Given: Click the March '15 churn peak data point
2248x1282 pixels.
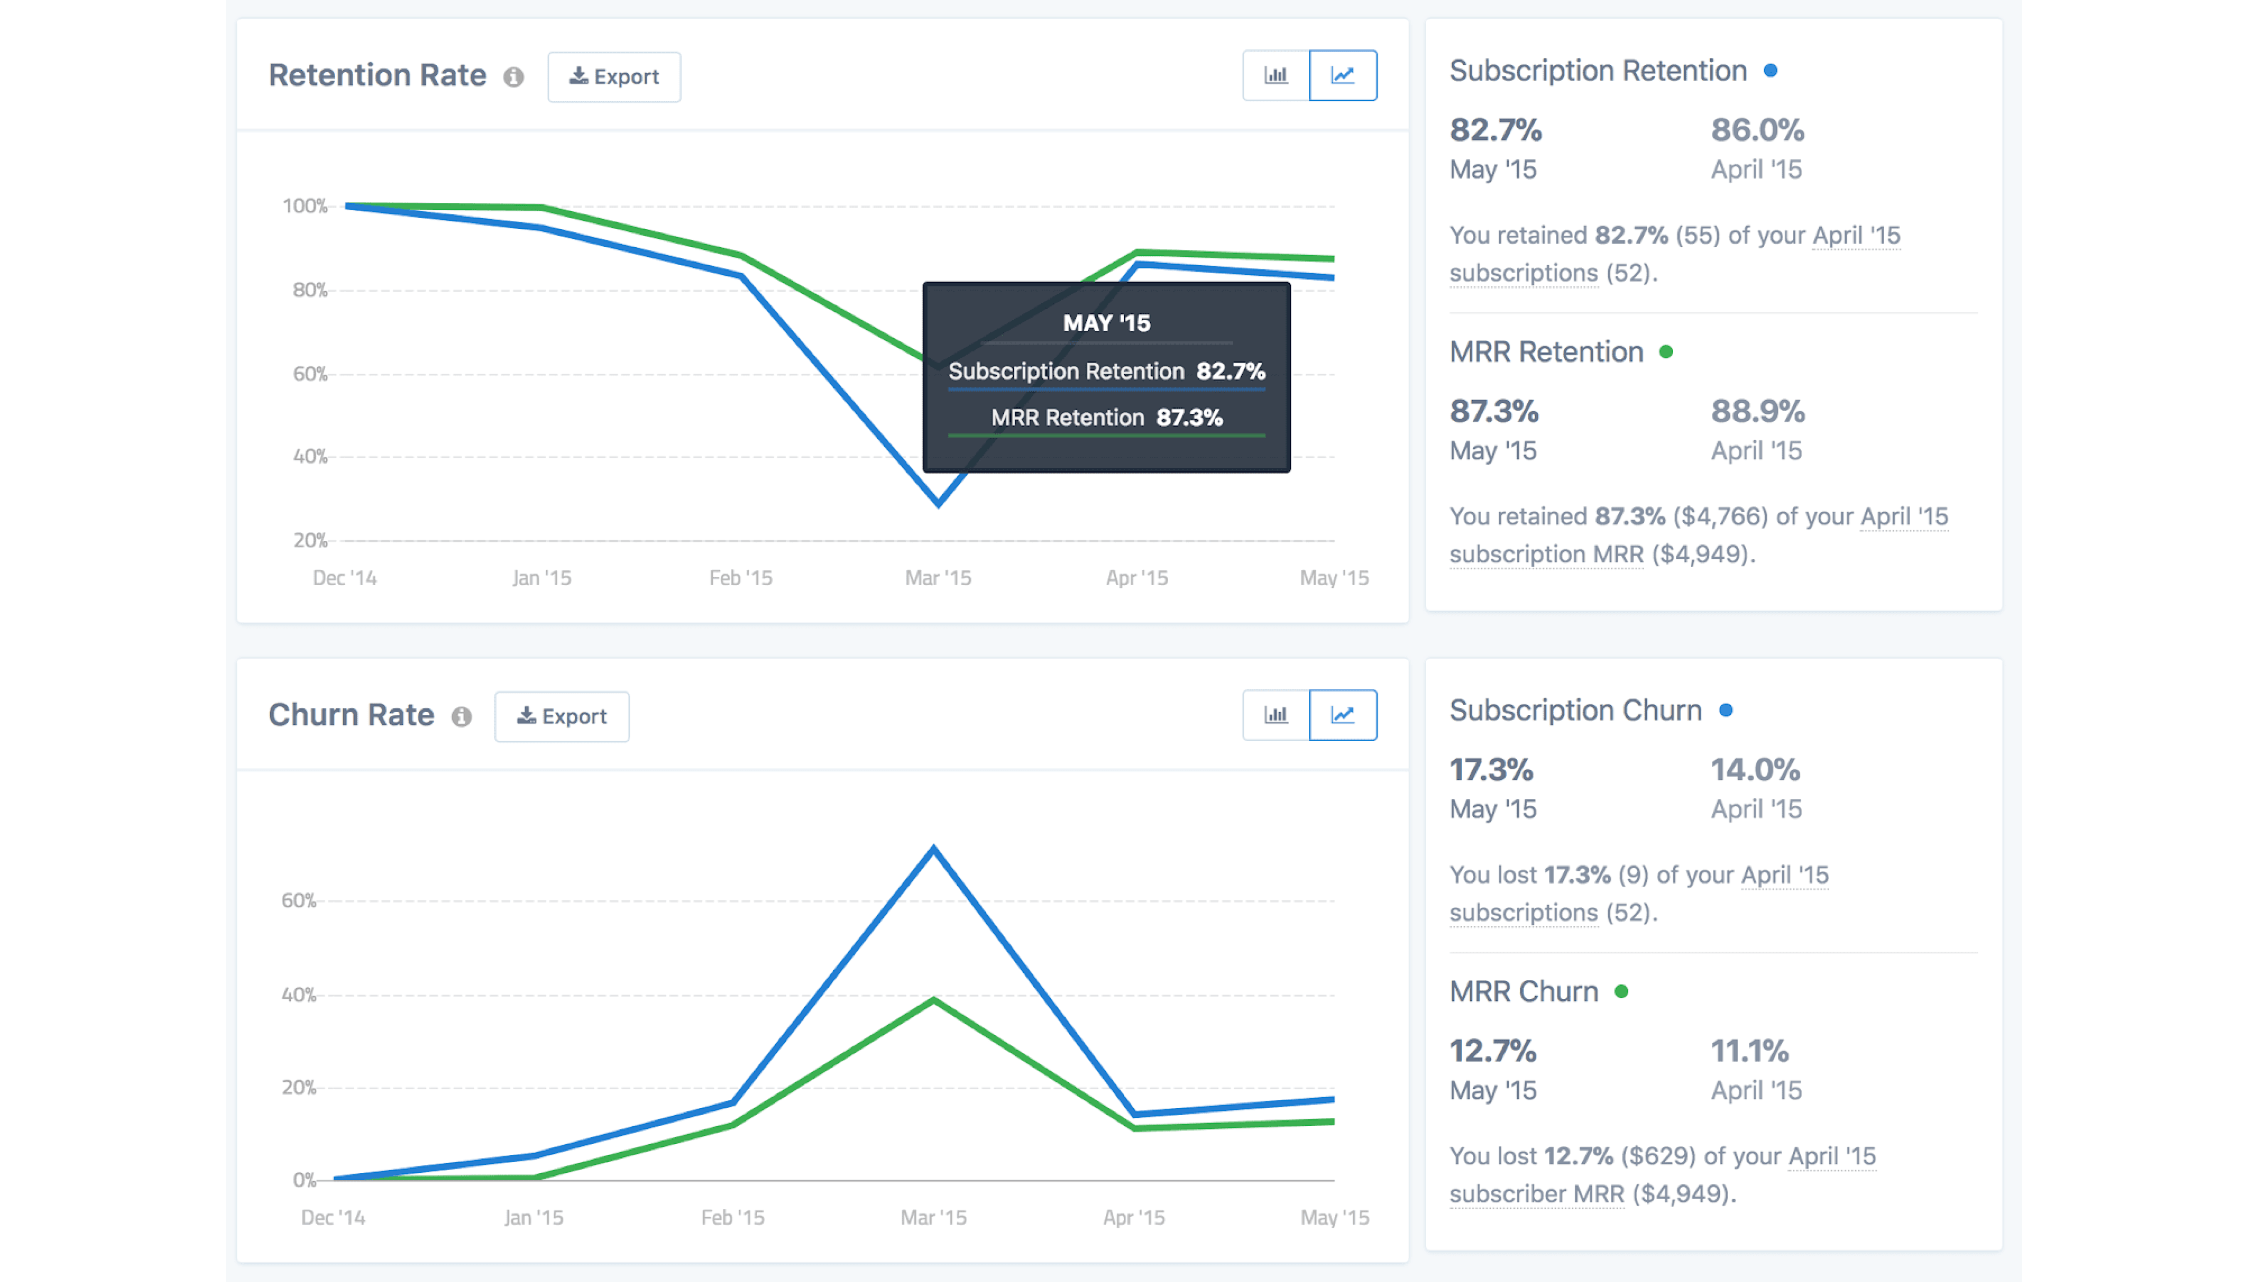Looking at the screenshot, I should [x=933, y=848].
